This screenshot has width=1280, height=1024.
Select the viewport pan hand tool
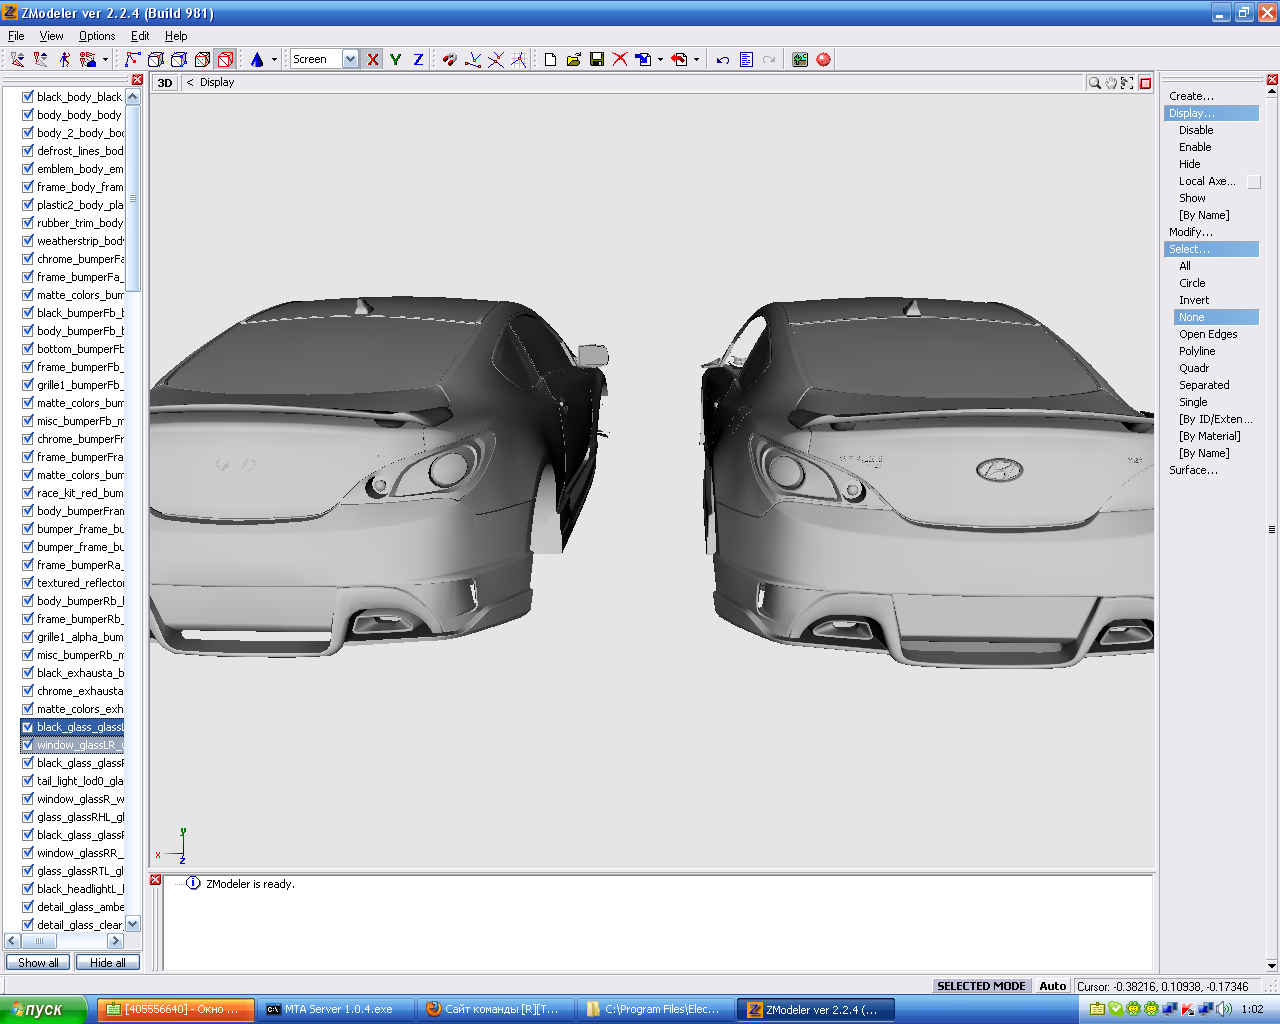click(x=1111, y=83)
